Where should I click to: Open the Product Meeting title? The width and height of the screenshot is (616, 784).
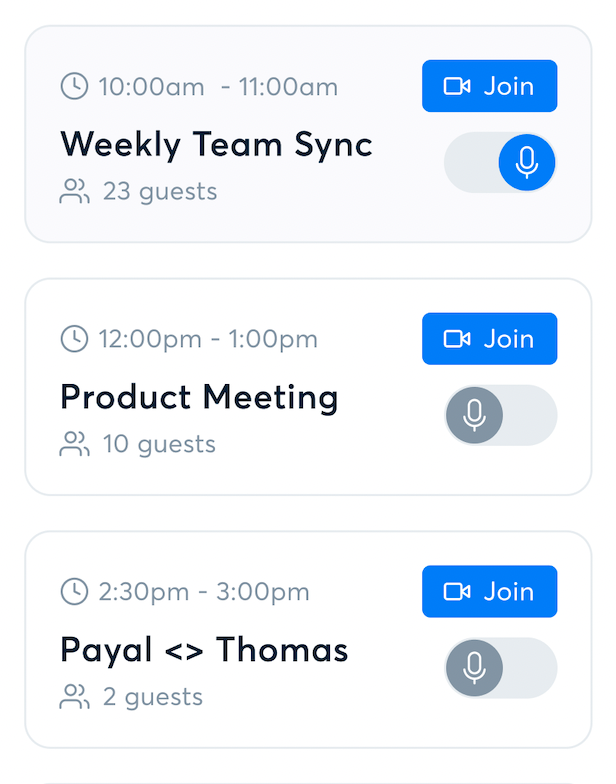(199, 398)
